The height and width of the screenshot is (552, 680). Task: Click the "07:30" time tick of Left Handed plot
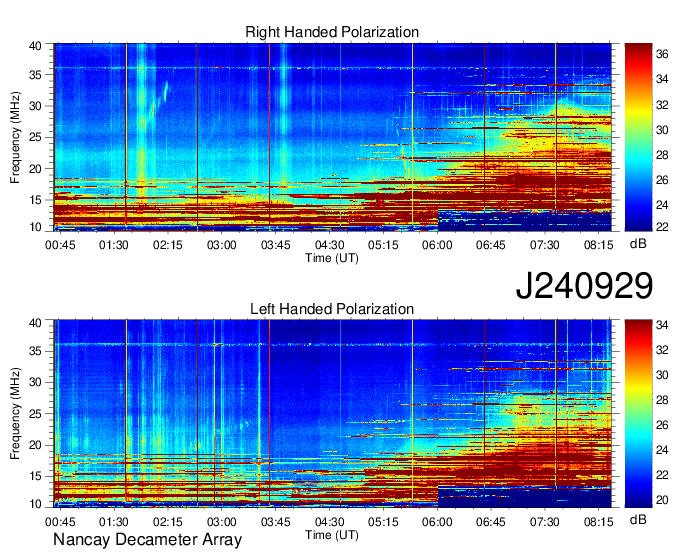(x=544, y=522)
